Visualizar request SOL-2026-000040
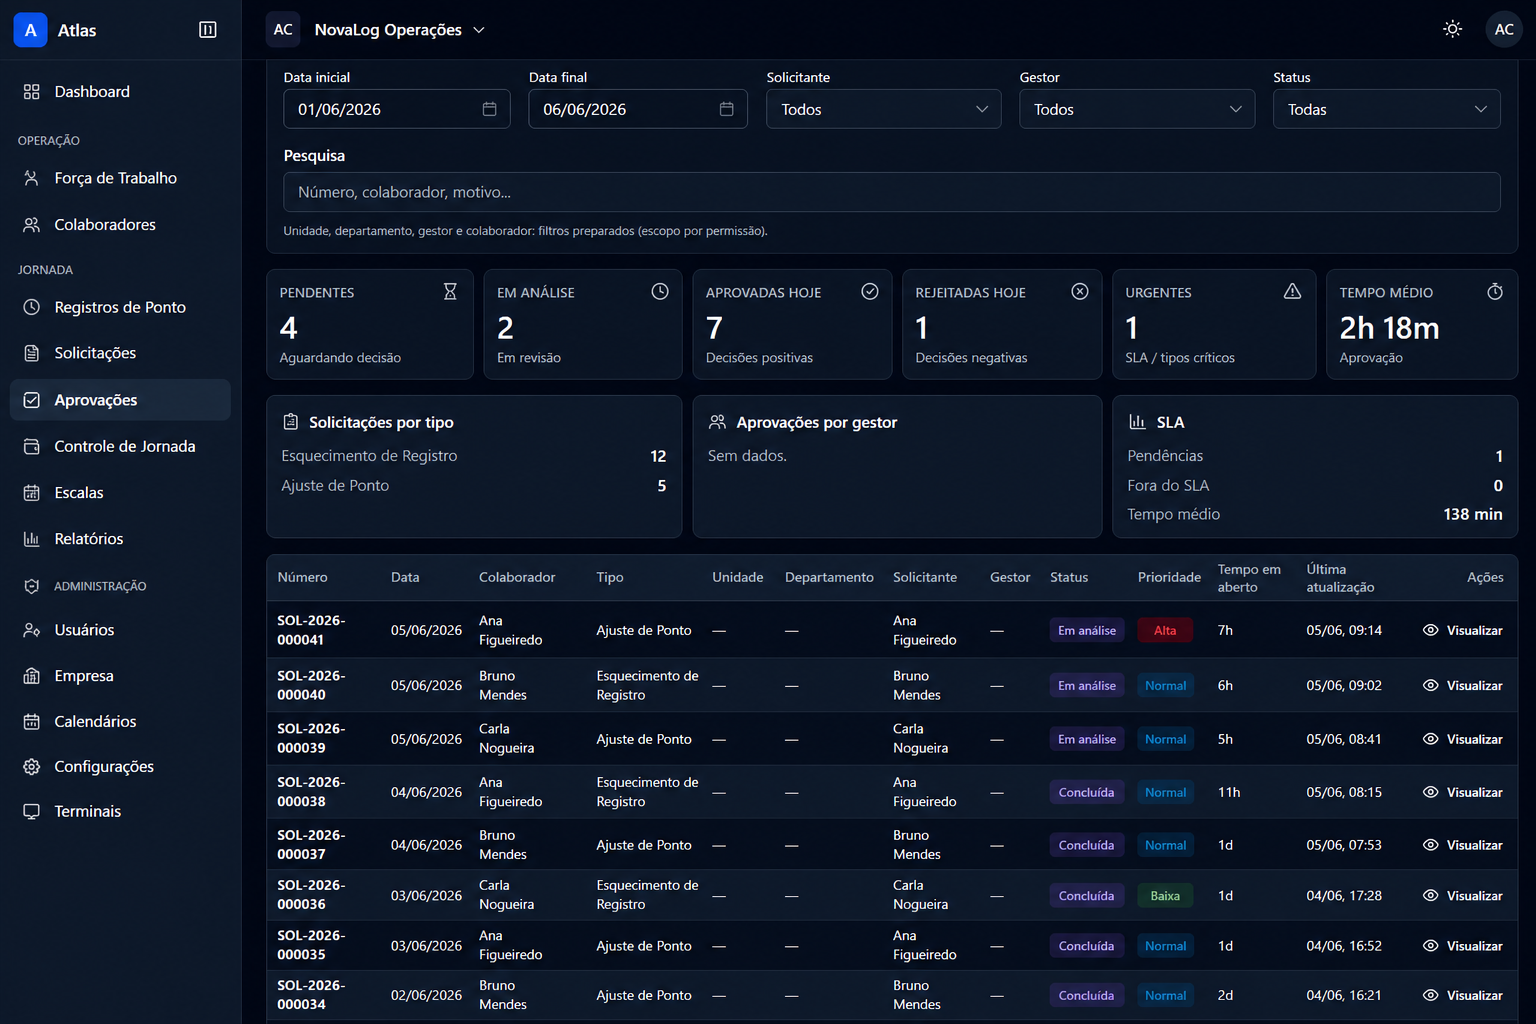 pos(1462,685)
